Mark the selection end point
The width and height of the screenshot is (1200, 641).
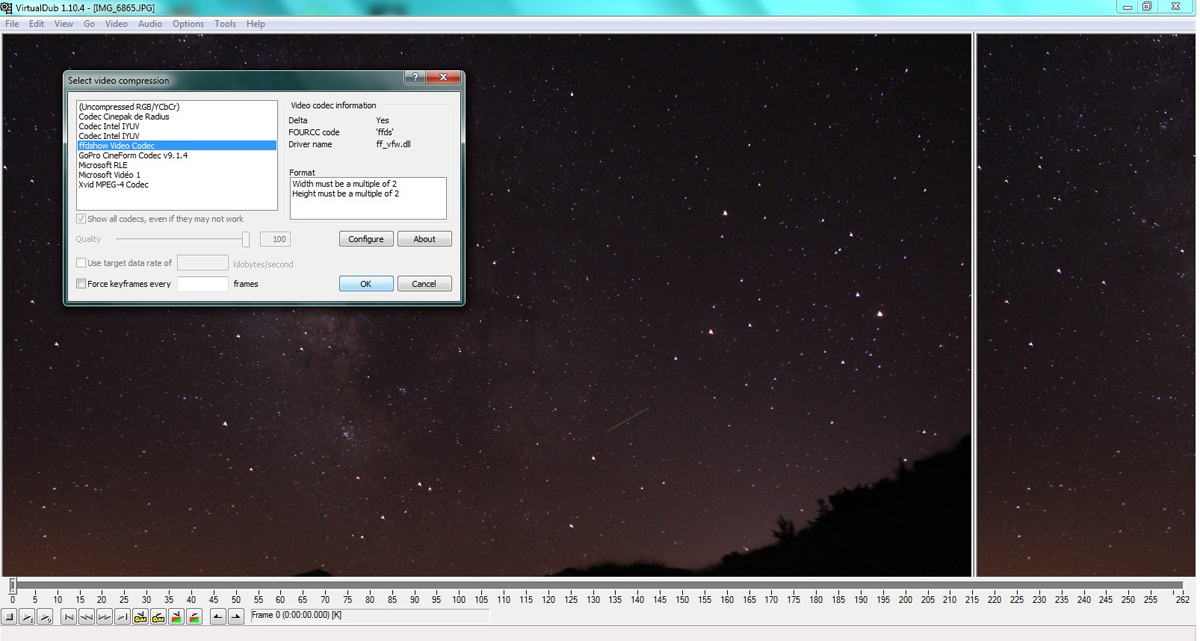236,615
